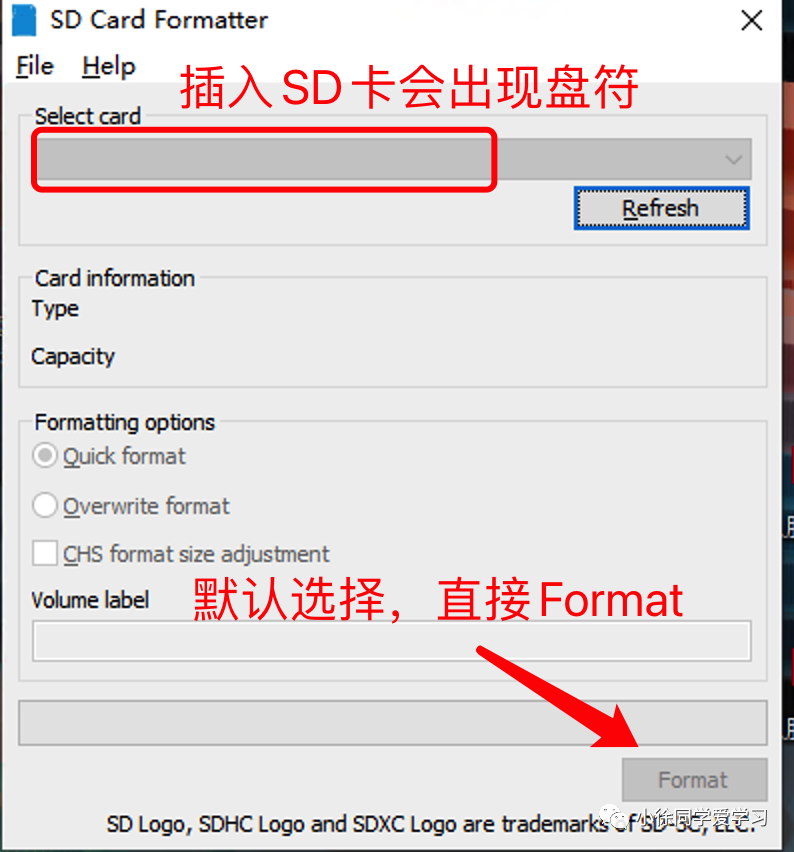The height and width of the screenshot is (852, 794).
Task: Open the File menu
Action: (35, 67)
